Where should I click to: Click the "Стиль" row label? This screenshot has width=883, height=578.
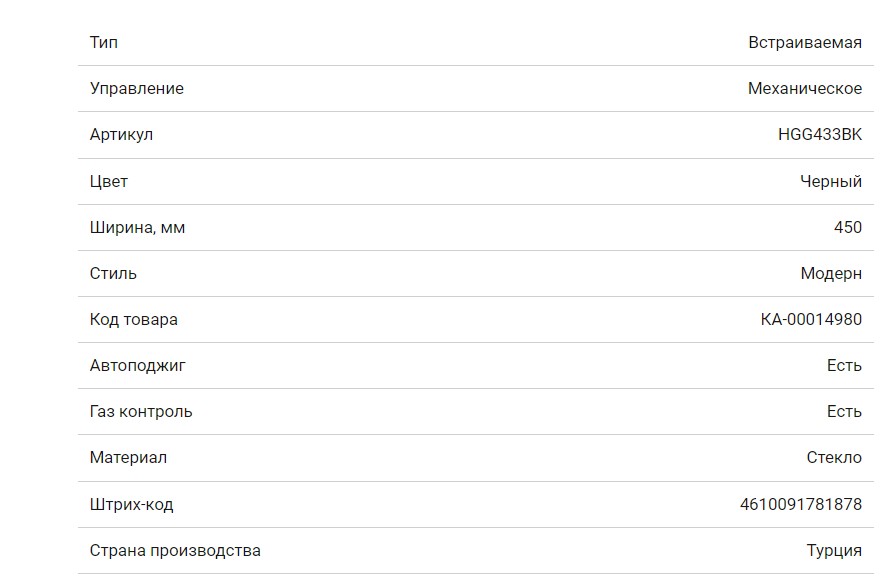pyautogui.click(x=113, y=274)
